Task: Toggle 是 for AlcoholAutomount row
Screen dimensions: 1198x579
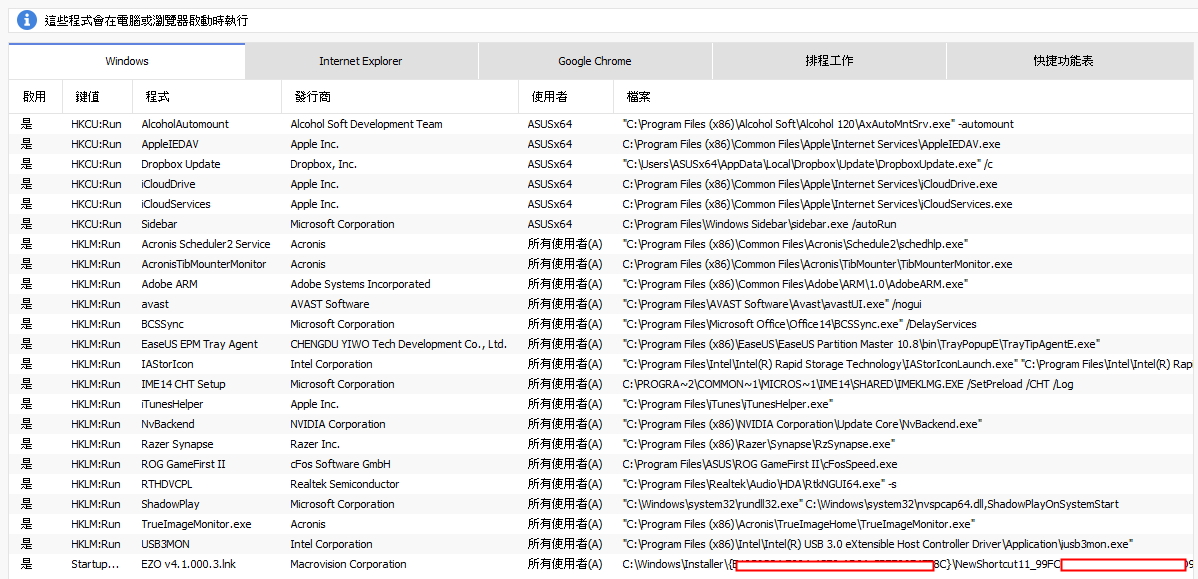Action: click(x=27, y=124)
